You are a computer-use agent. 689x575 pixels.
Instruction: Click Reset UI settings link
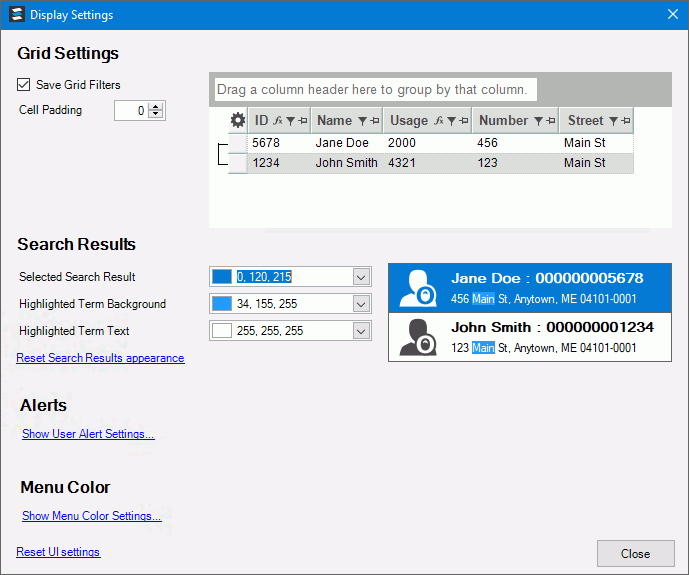coord(58,552)
